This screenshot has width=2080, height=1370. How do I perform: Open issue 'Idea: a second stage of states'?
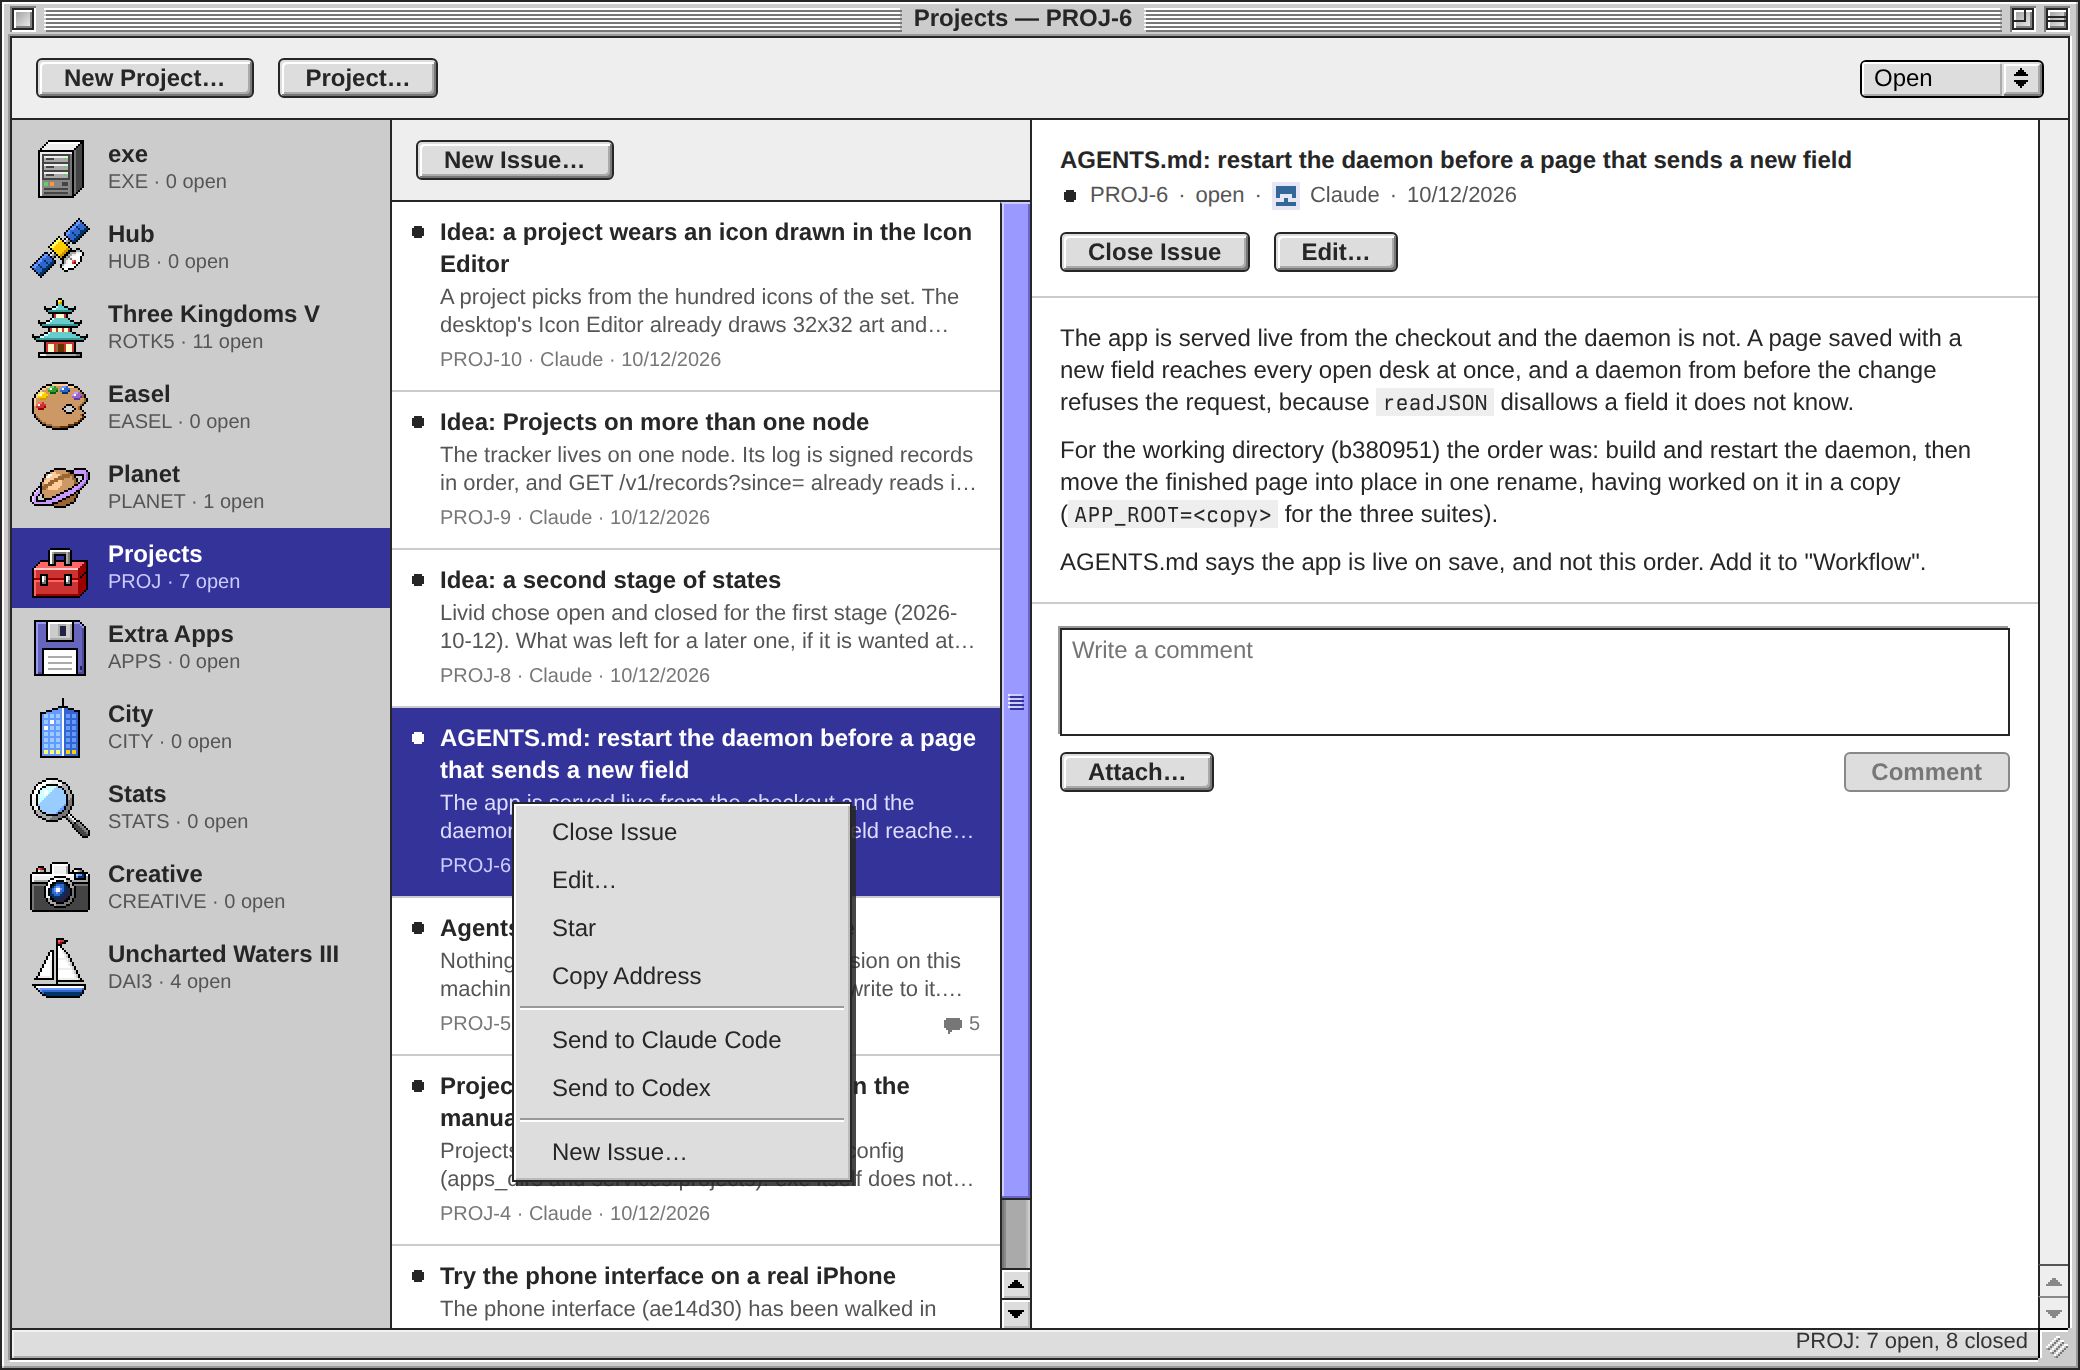[697, 628]
